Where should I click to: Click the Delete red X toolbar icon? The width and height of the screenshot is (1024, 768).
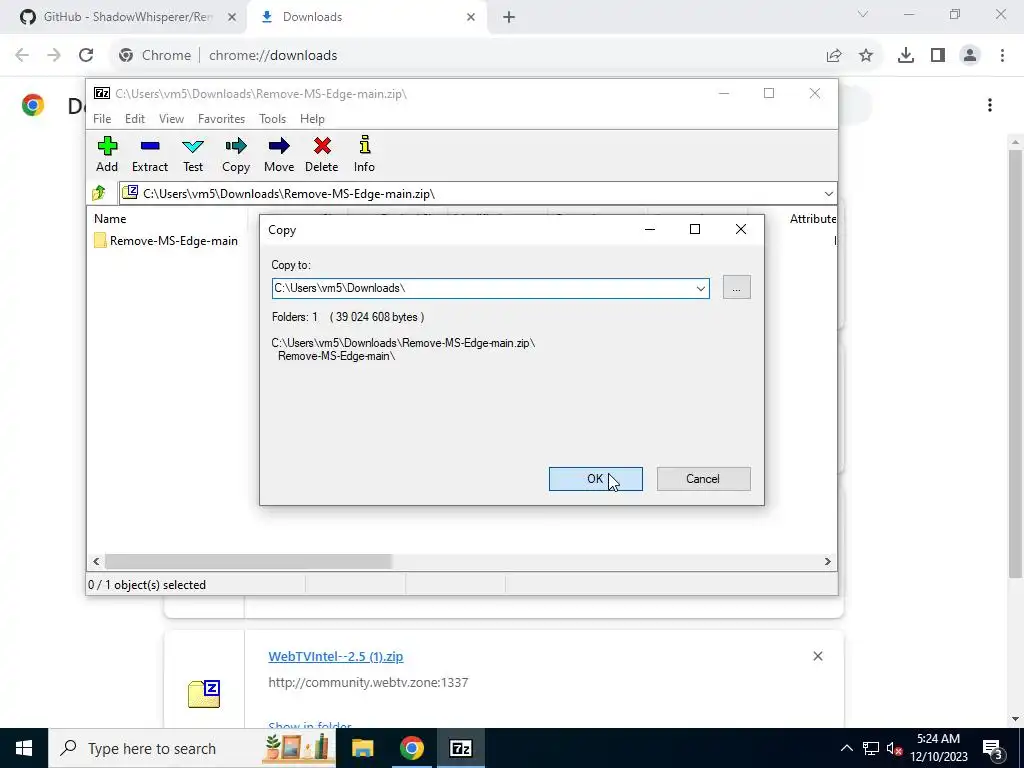pos(322,154)
